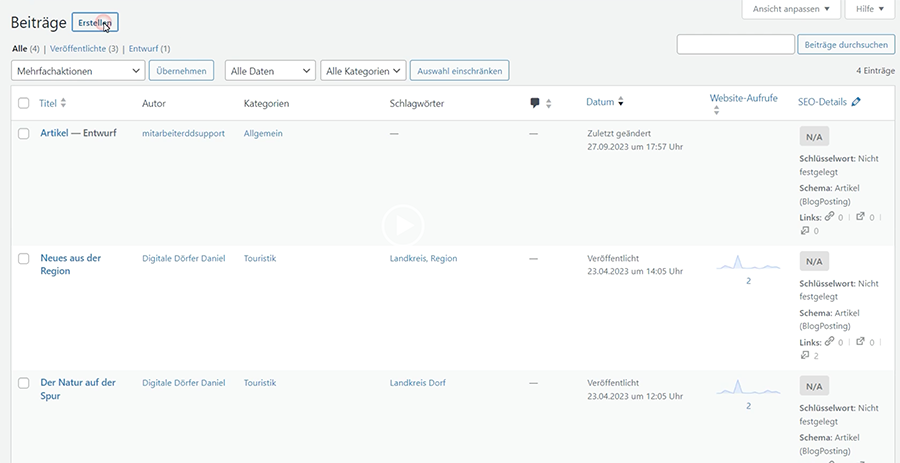This screenshot has width=900, height=463.
Task: Select the Neues aus der Region checkbox
Action: (24, 258)
